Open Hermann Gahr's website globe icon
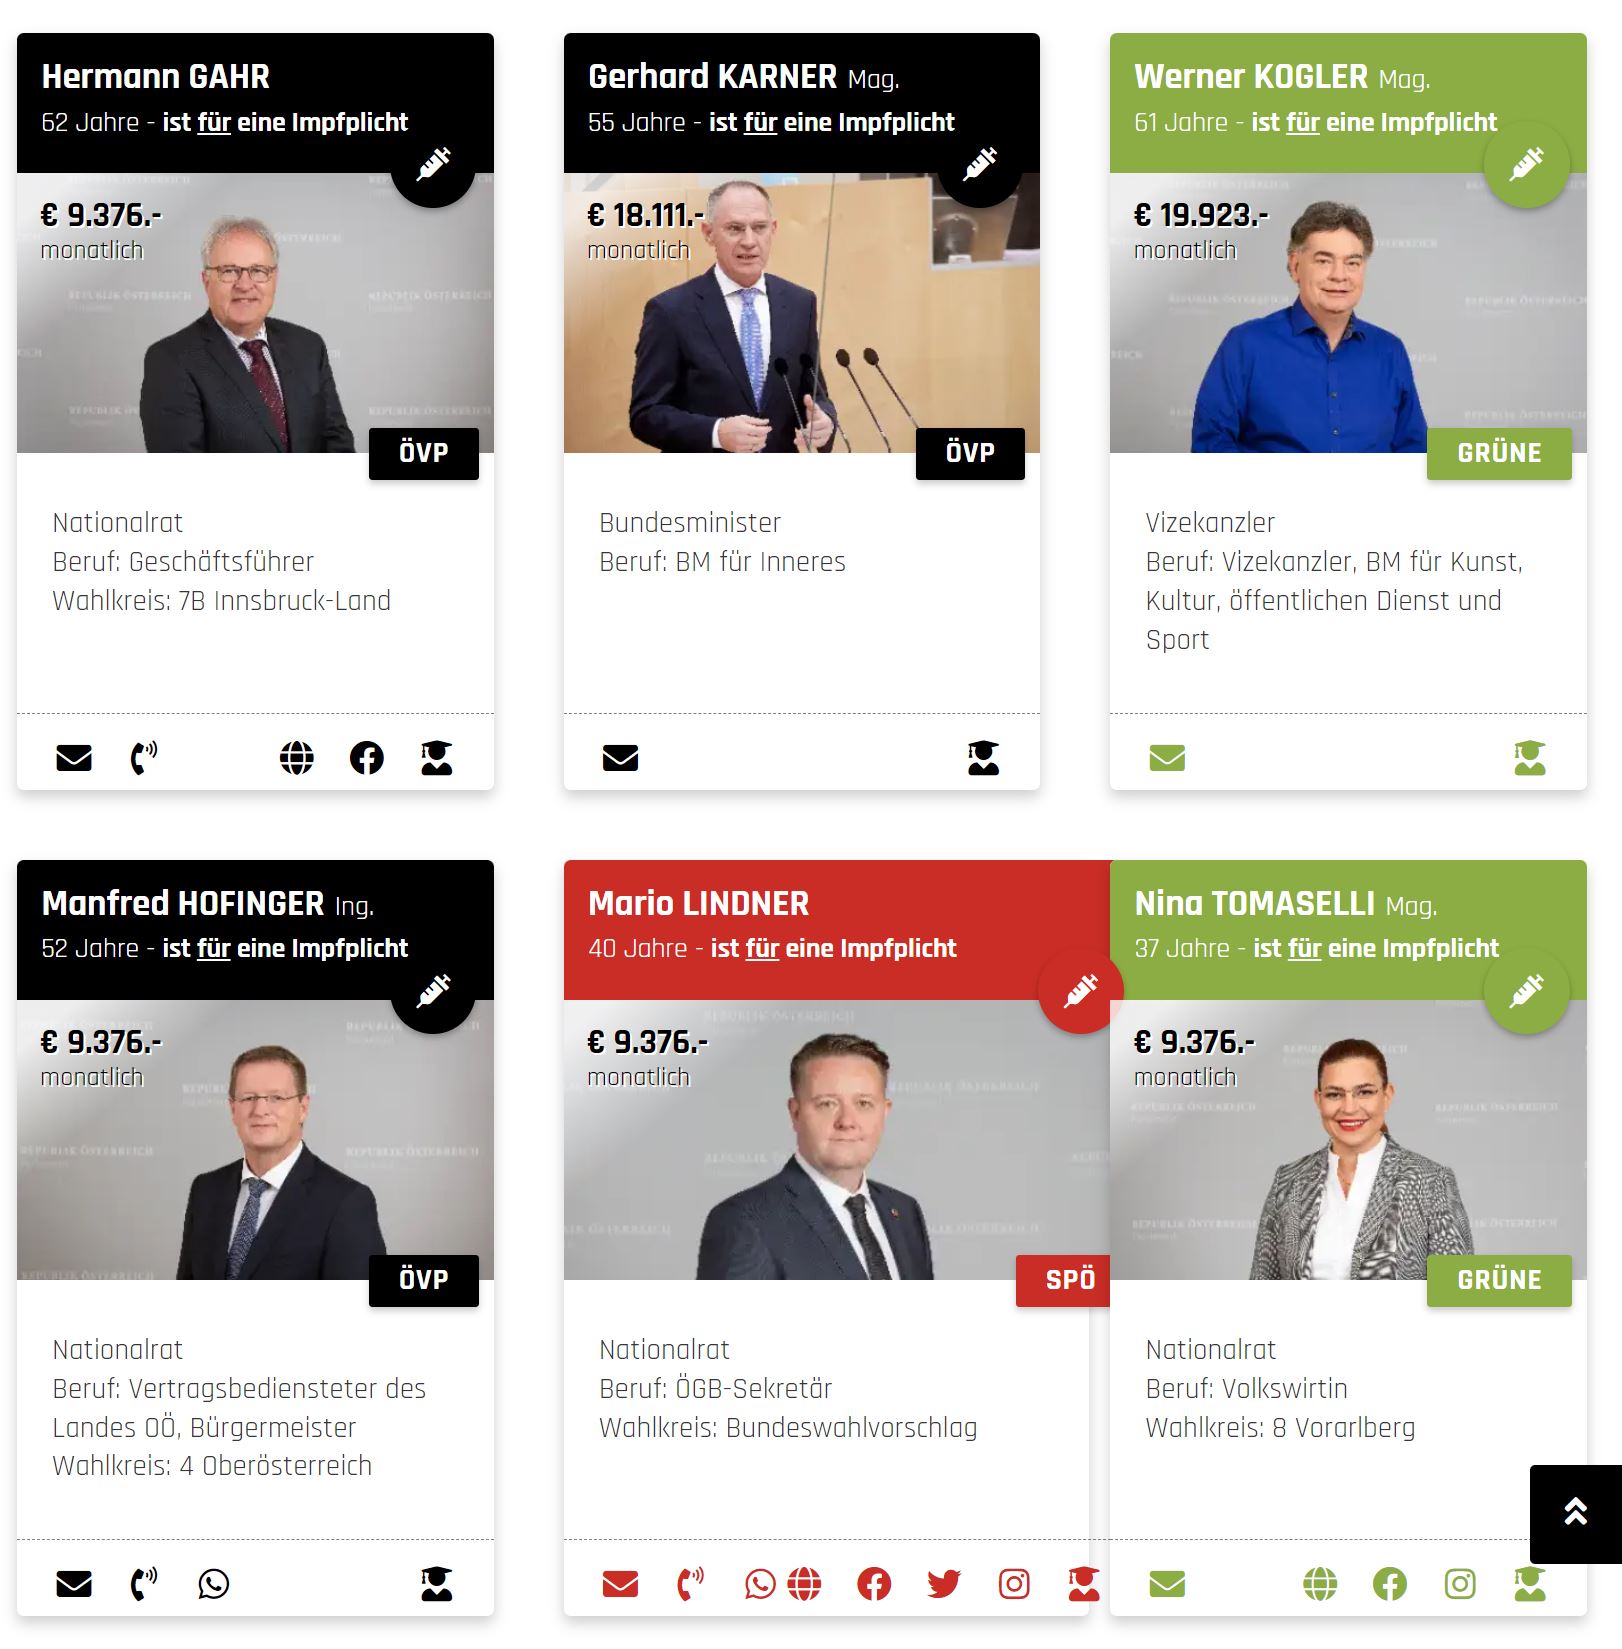The image size is (1622, 1649). 297,758
